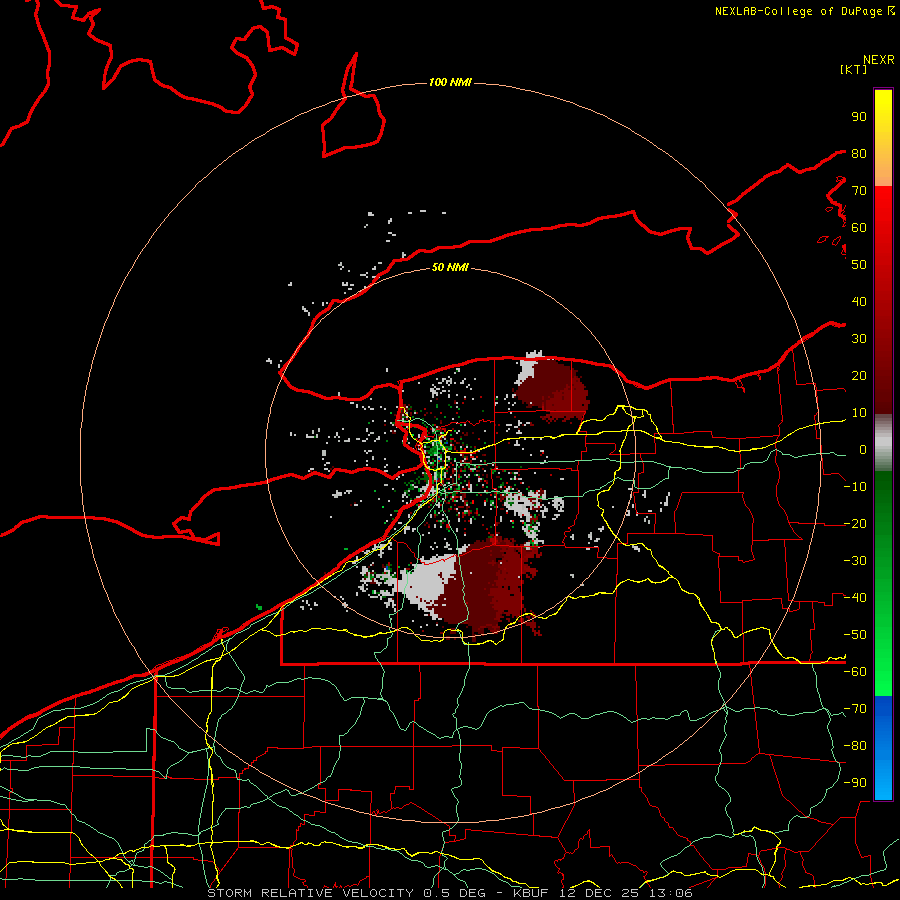The width and height of the screenshot is (900, 900).
Task: Click the gray echo cluster east of the radar site
Action: pyautogui.click(x=525, y=504)
